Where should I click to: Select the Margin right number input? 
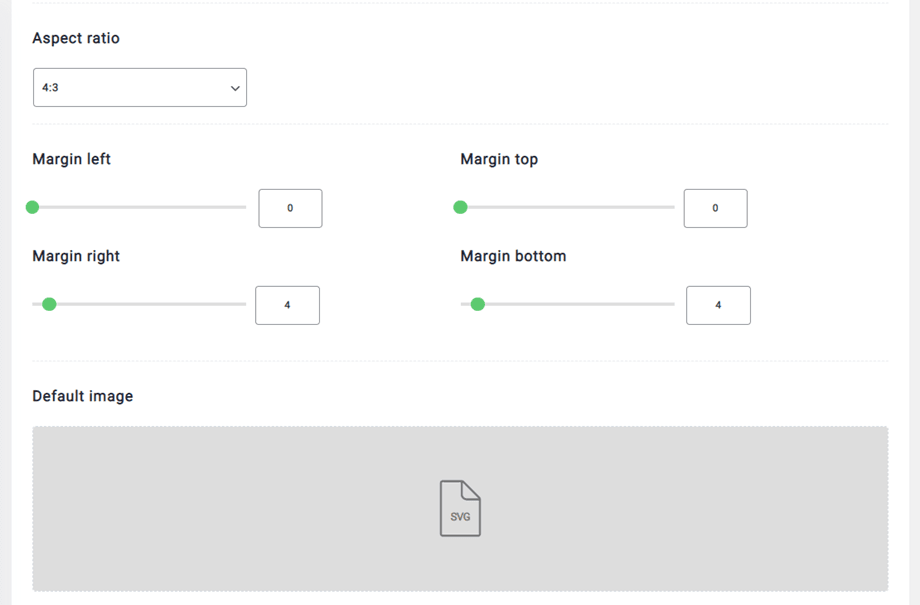tap(287, 305)
